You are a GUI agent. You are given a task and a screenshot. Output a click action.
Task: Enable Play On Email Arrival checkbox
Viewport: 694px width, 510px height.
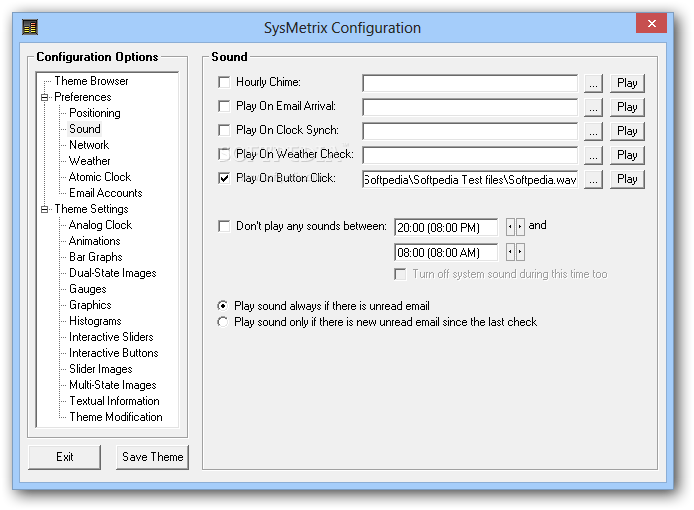pos(224,106)
